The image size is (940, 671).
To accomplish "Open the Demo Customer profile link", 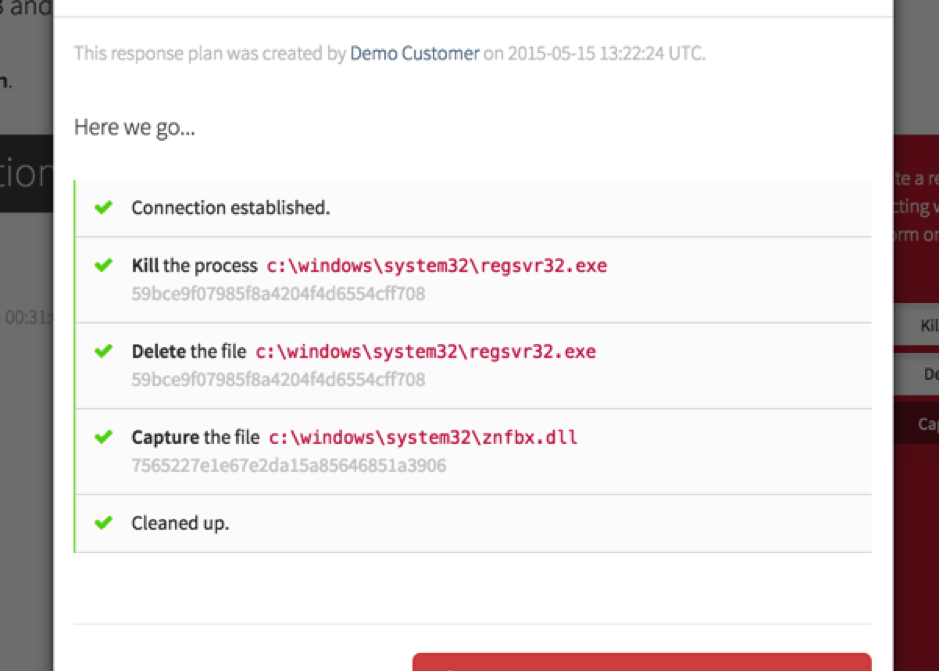I will point(414,53).
